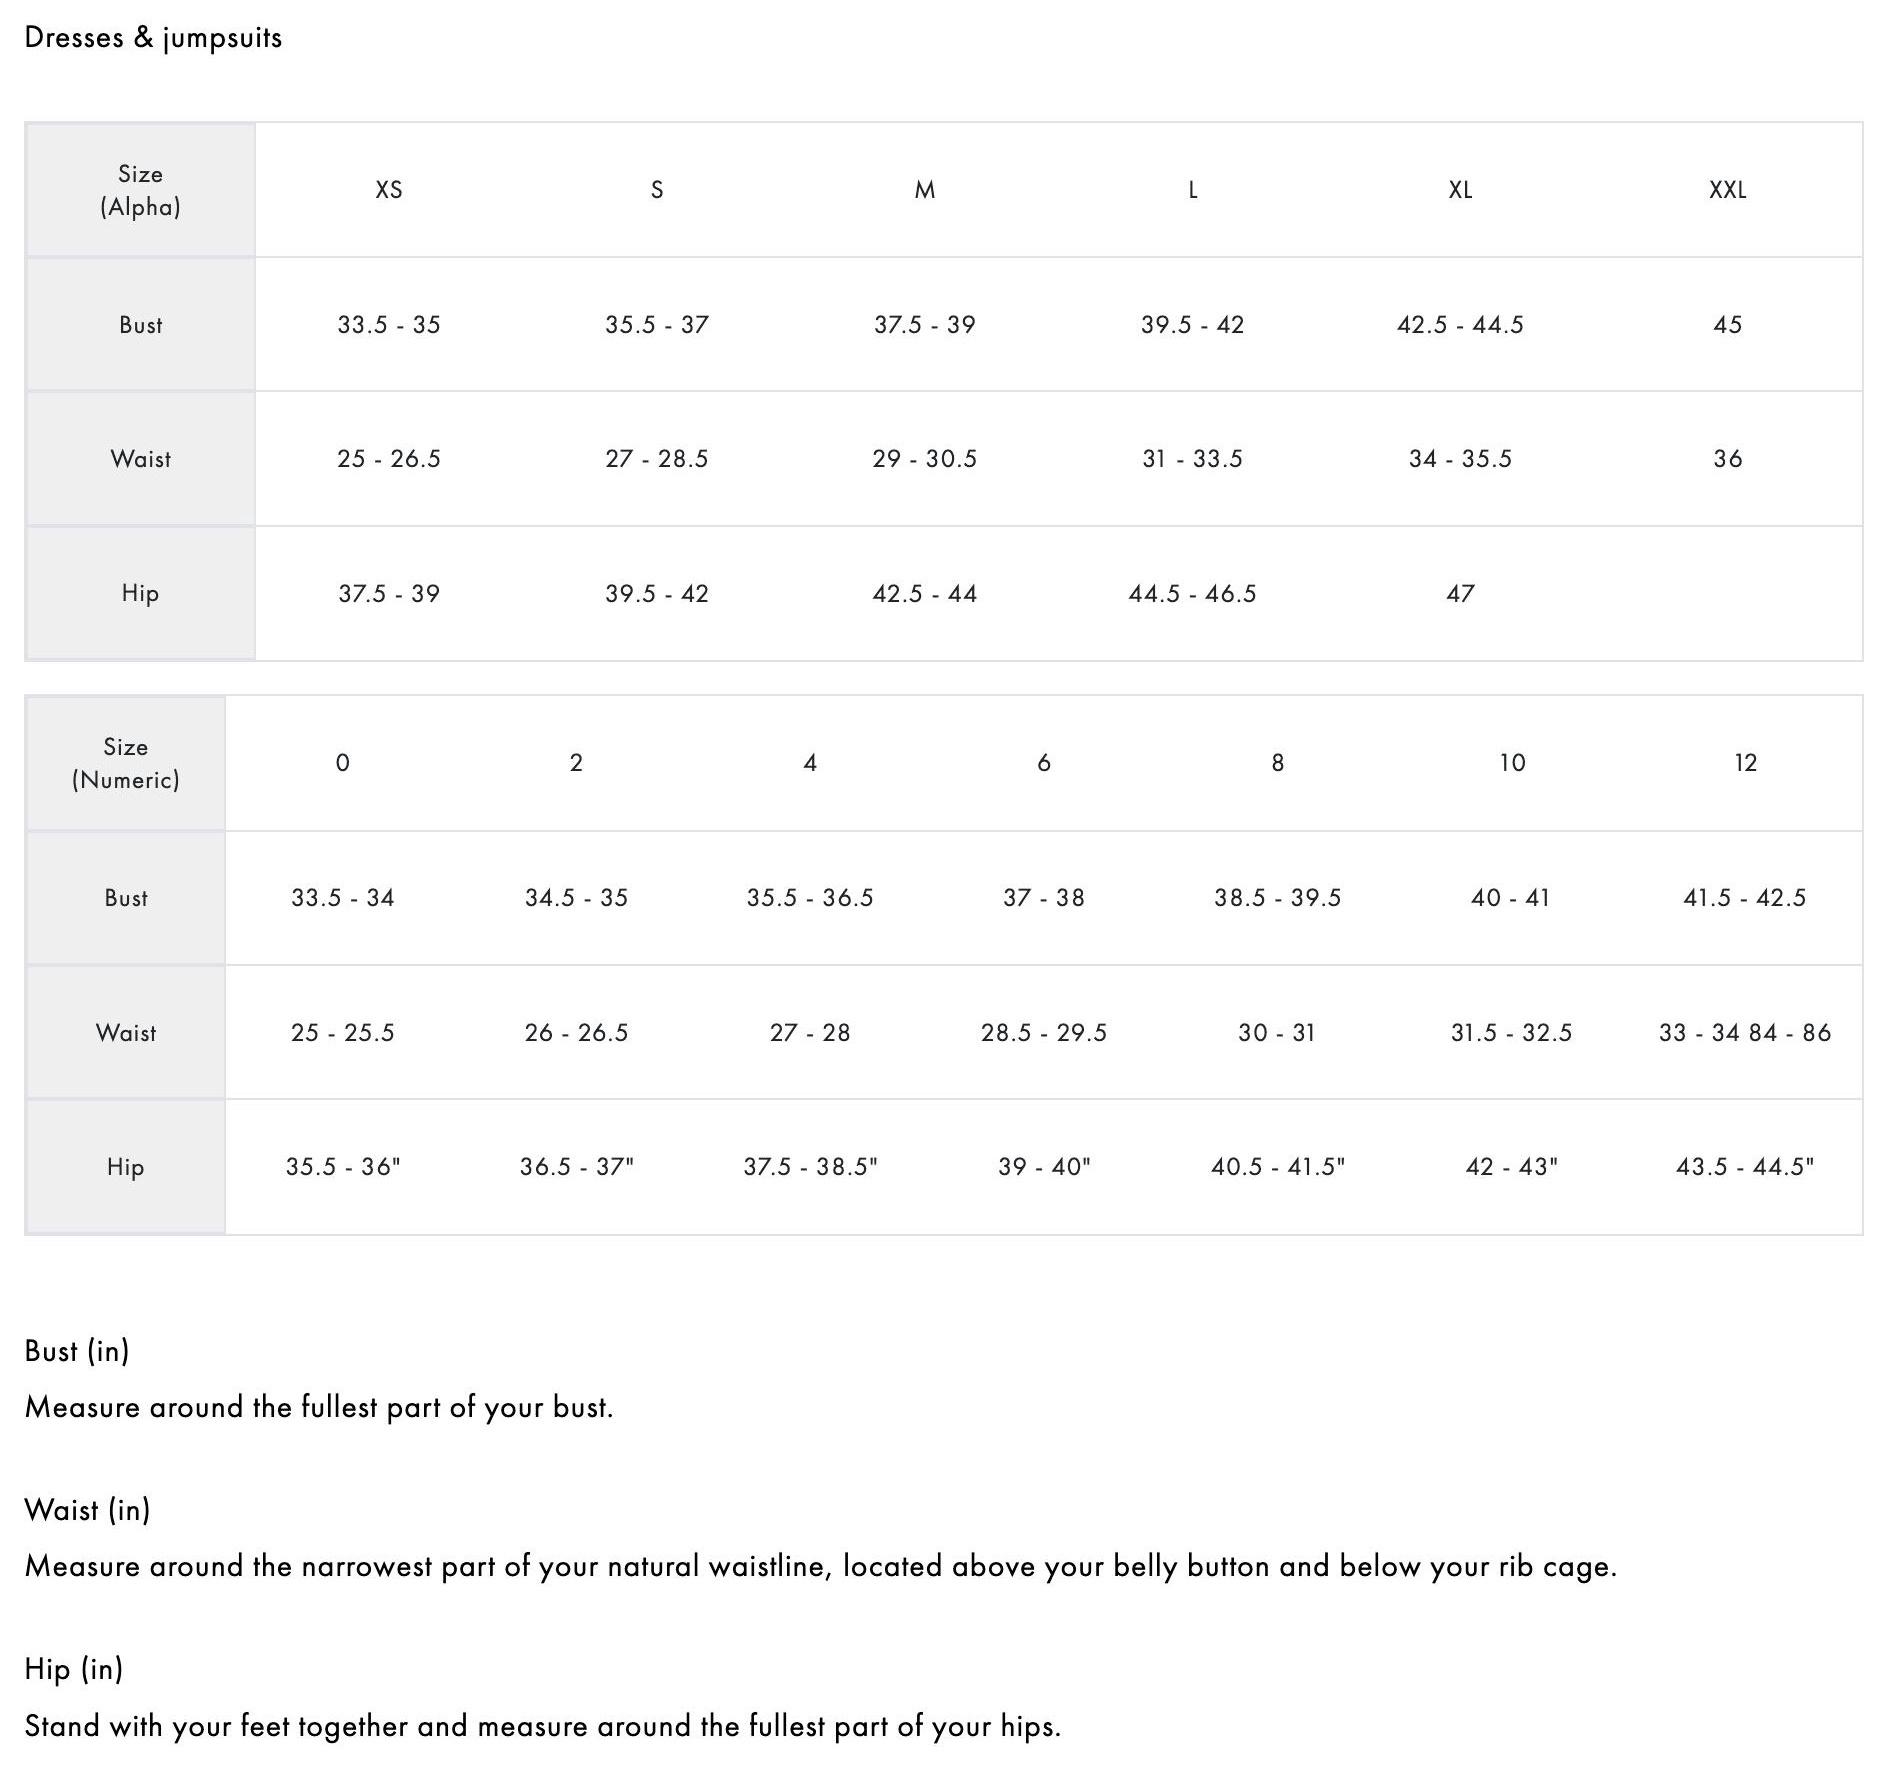
Task: Click the L waist value 31 - 33.5
Action: tap(1192, 459)
